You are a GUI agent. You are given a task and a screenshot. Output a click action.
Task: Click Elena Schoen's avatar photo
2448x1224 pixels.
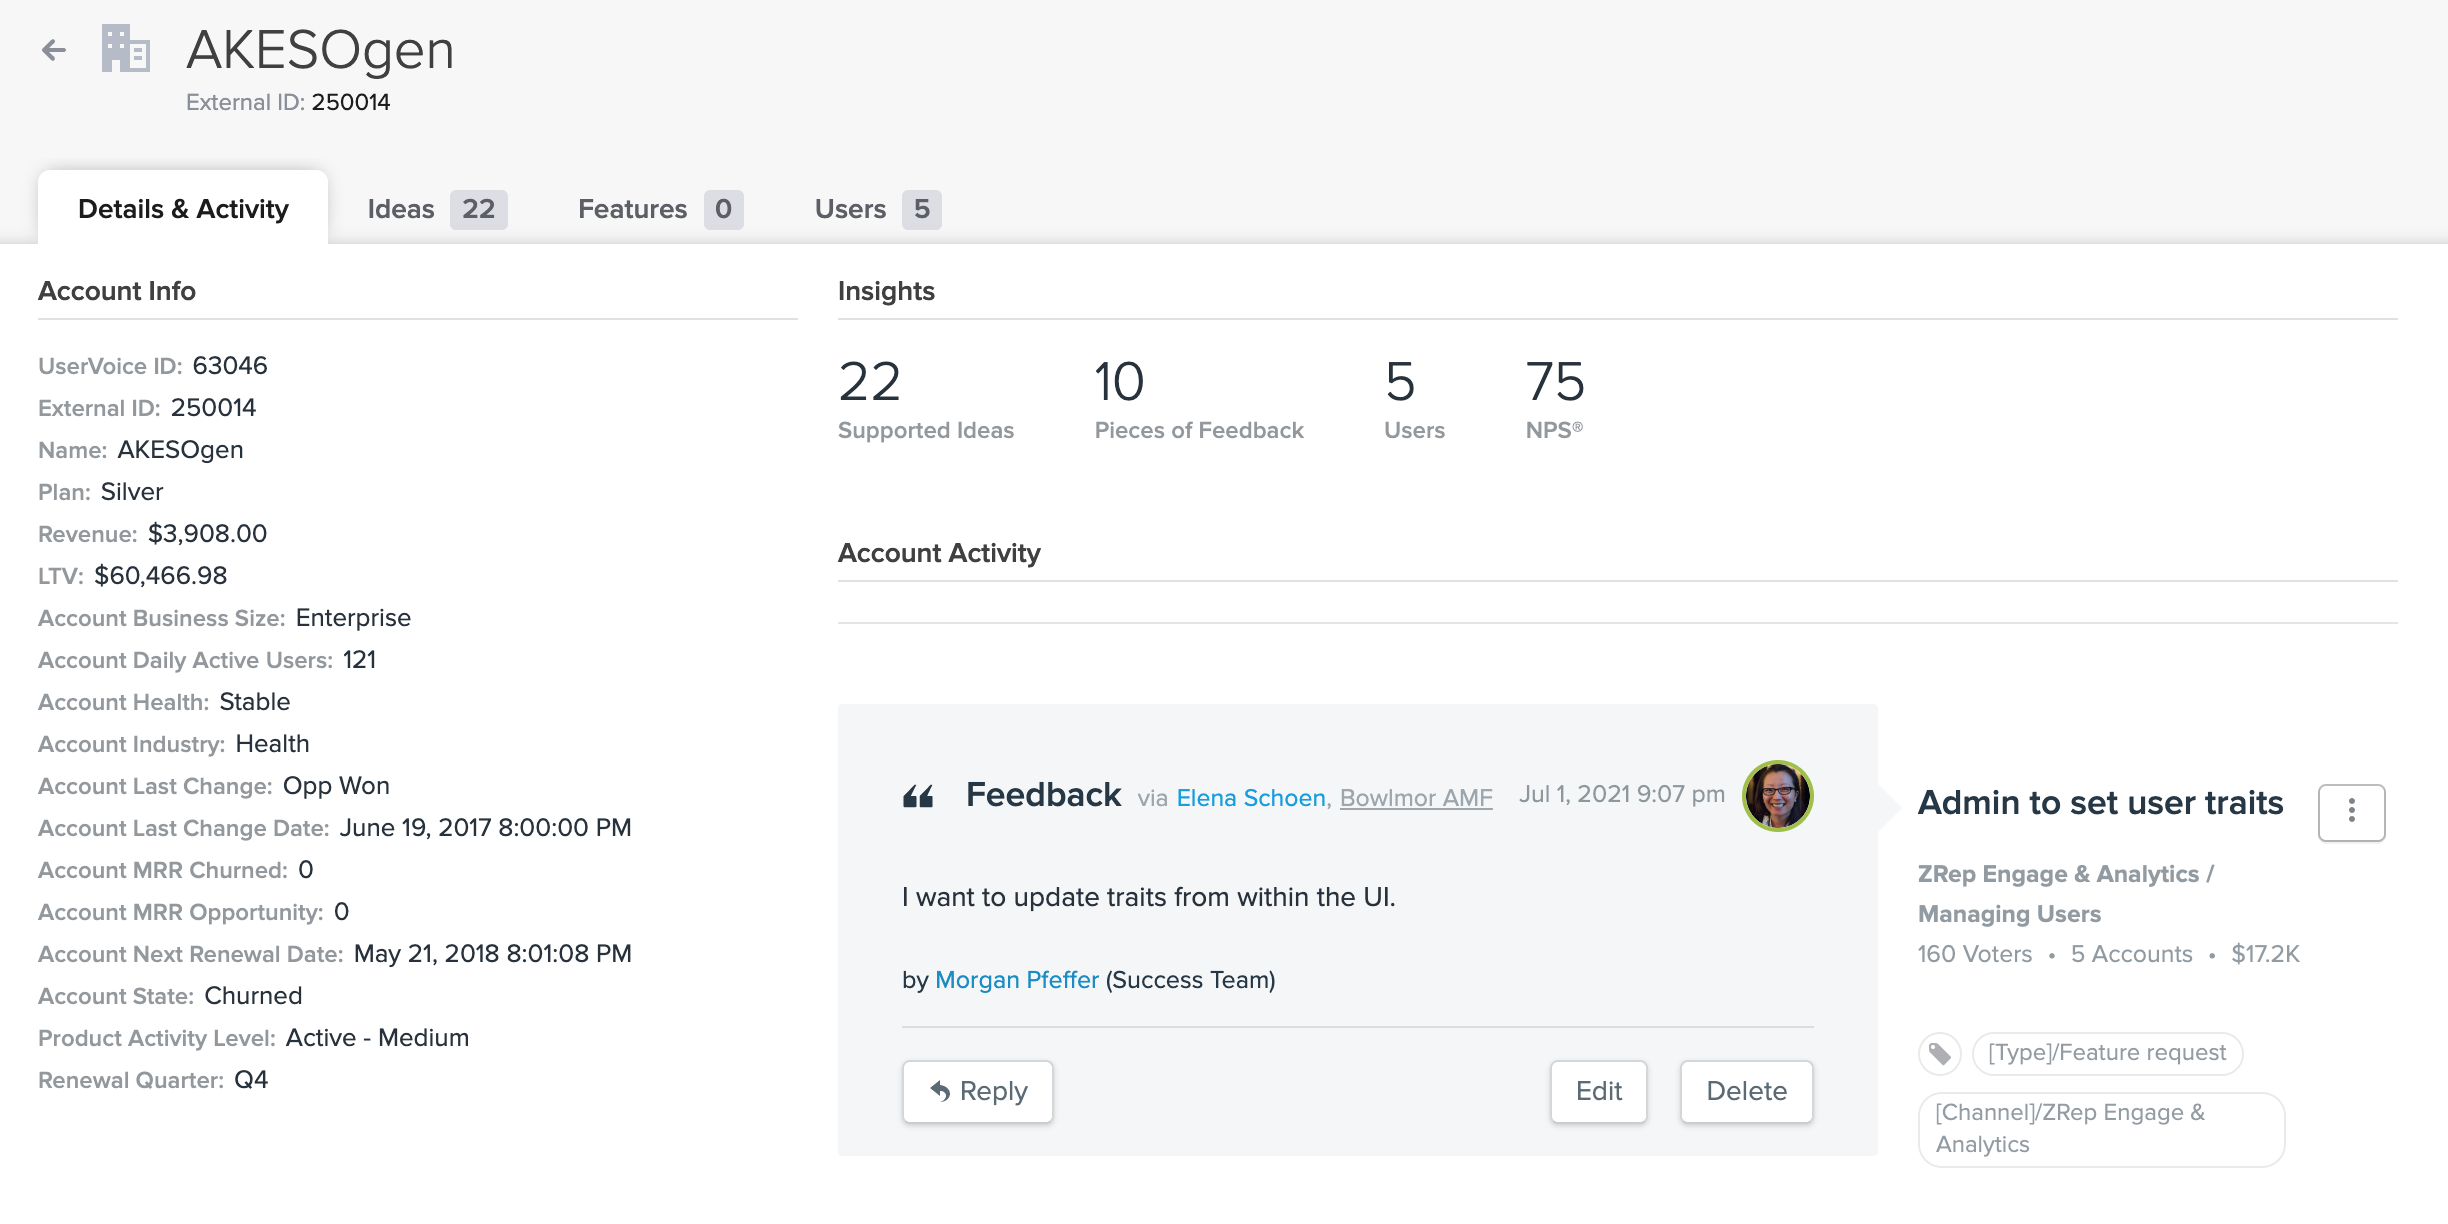[x=1777, y=796]
